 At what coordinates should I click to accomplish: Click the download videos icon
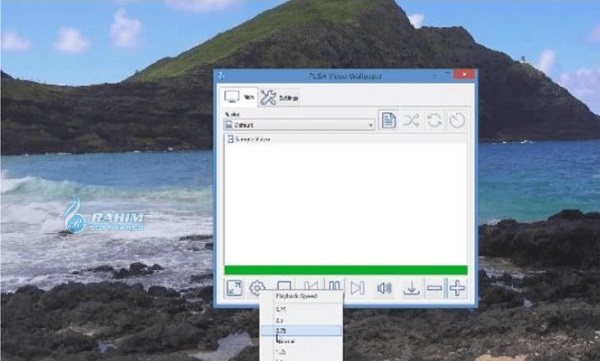(411, 288)
